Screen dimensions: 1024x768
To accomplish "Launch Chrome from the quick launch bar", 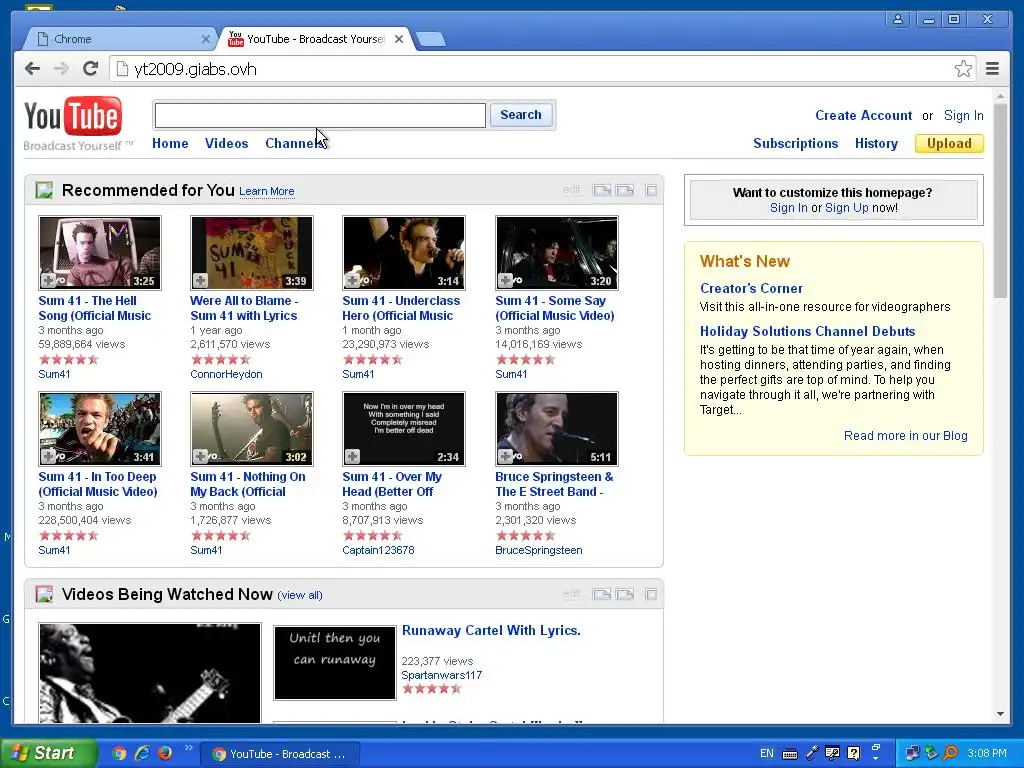I will click(x=119, y=753).
